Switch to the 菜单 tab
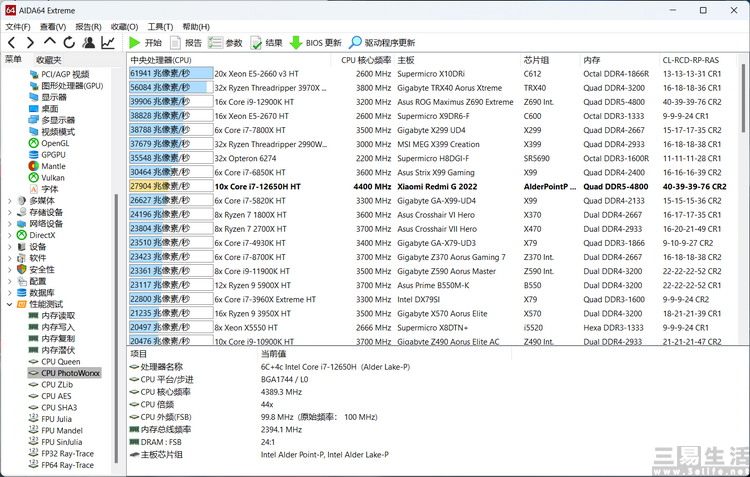Viewport: 750px width, 477px height. [x=13, y=59]
